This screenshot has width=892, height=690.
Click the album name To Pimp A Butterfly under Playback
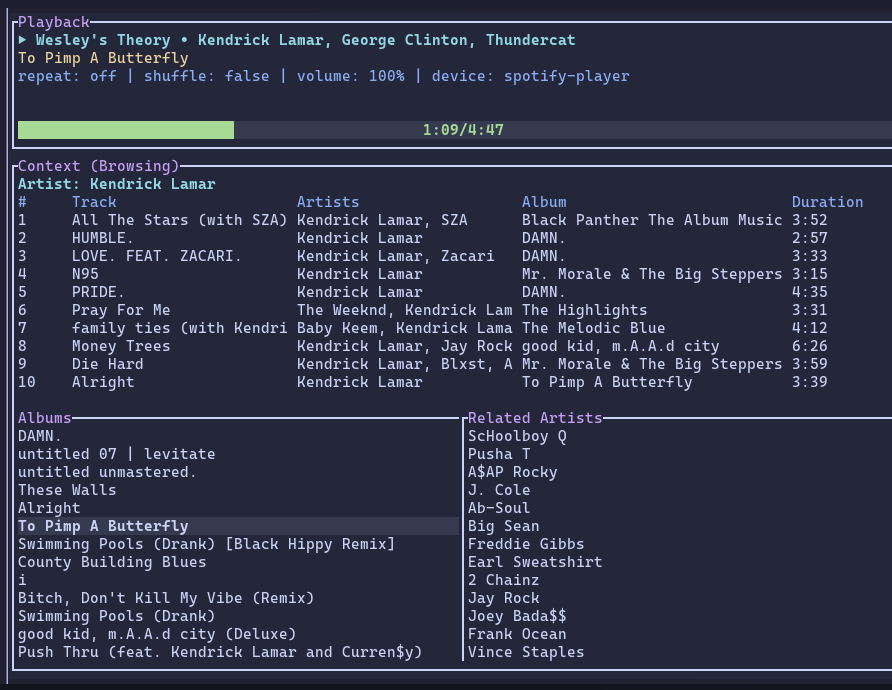pyautogui.click(x=103, y=59)
